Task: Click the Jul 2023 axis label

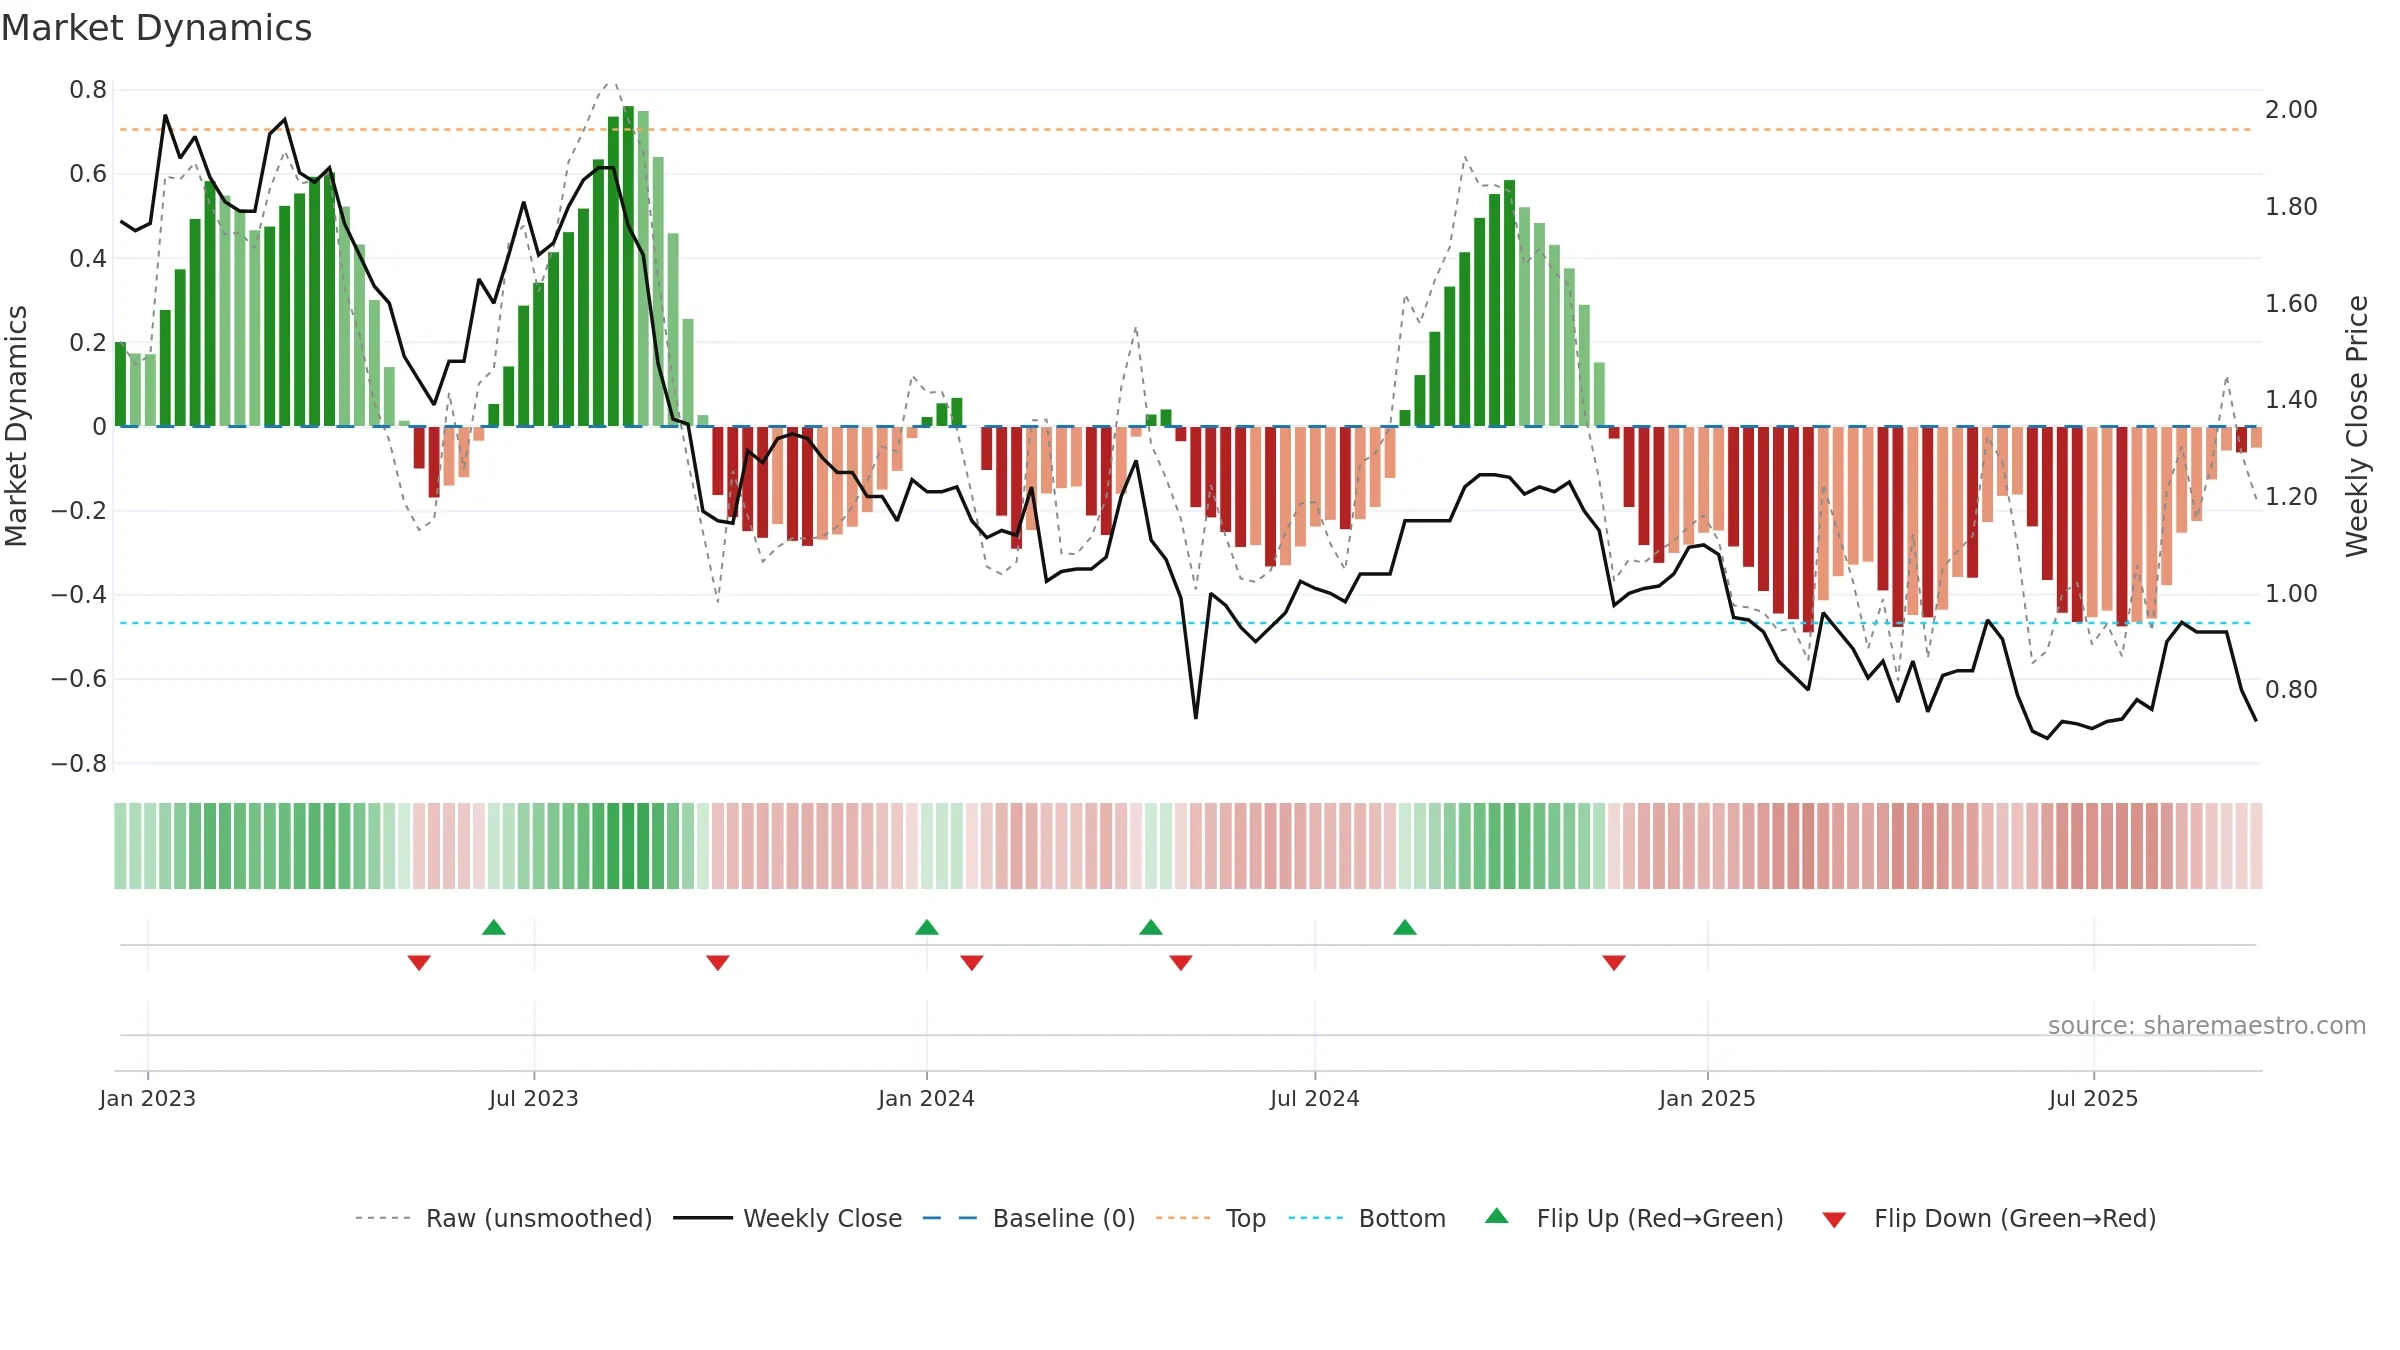Action: [534, 1098]
